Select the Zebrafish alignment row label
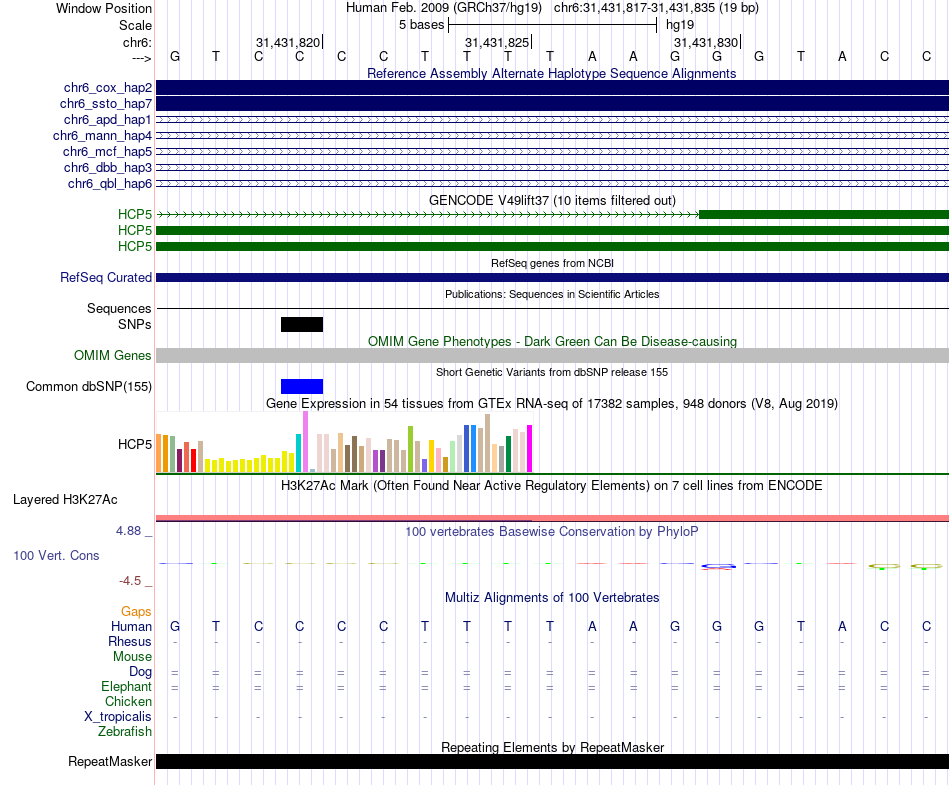950x785 pixels. (125, 731)
